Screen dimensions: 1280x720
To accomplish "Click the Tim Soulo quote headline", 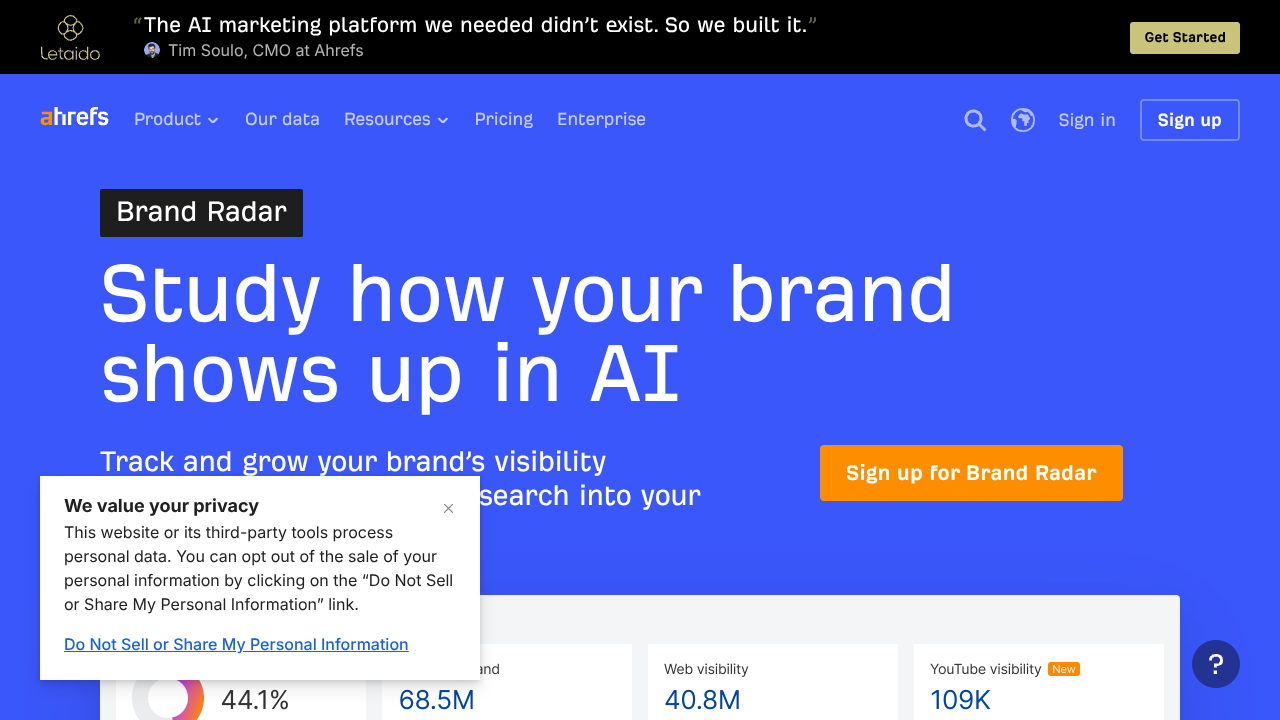I will click(475, 25).
